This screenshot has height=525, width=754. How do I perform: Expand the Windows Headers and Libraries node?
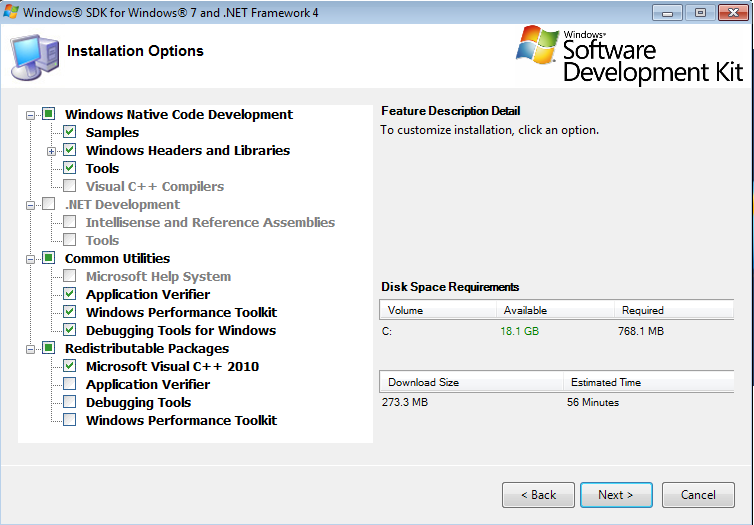tap(51, 151)
